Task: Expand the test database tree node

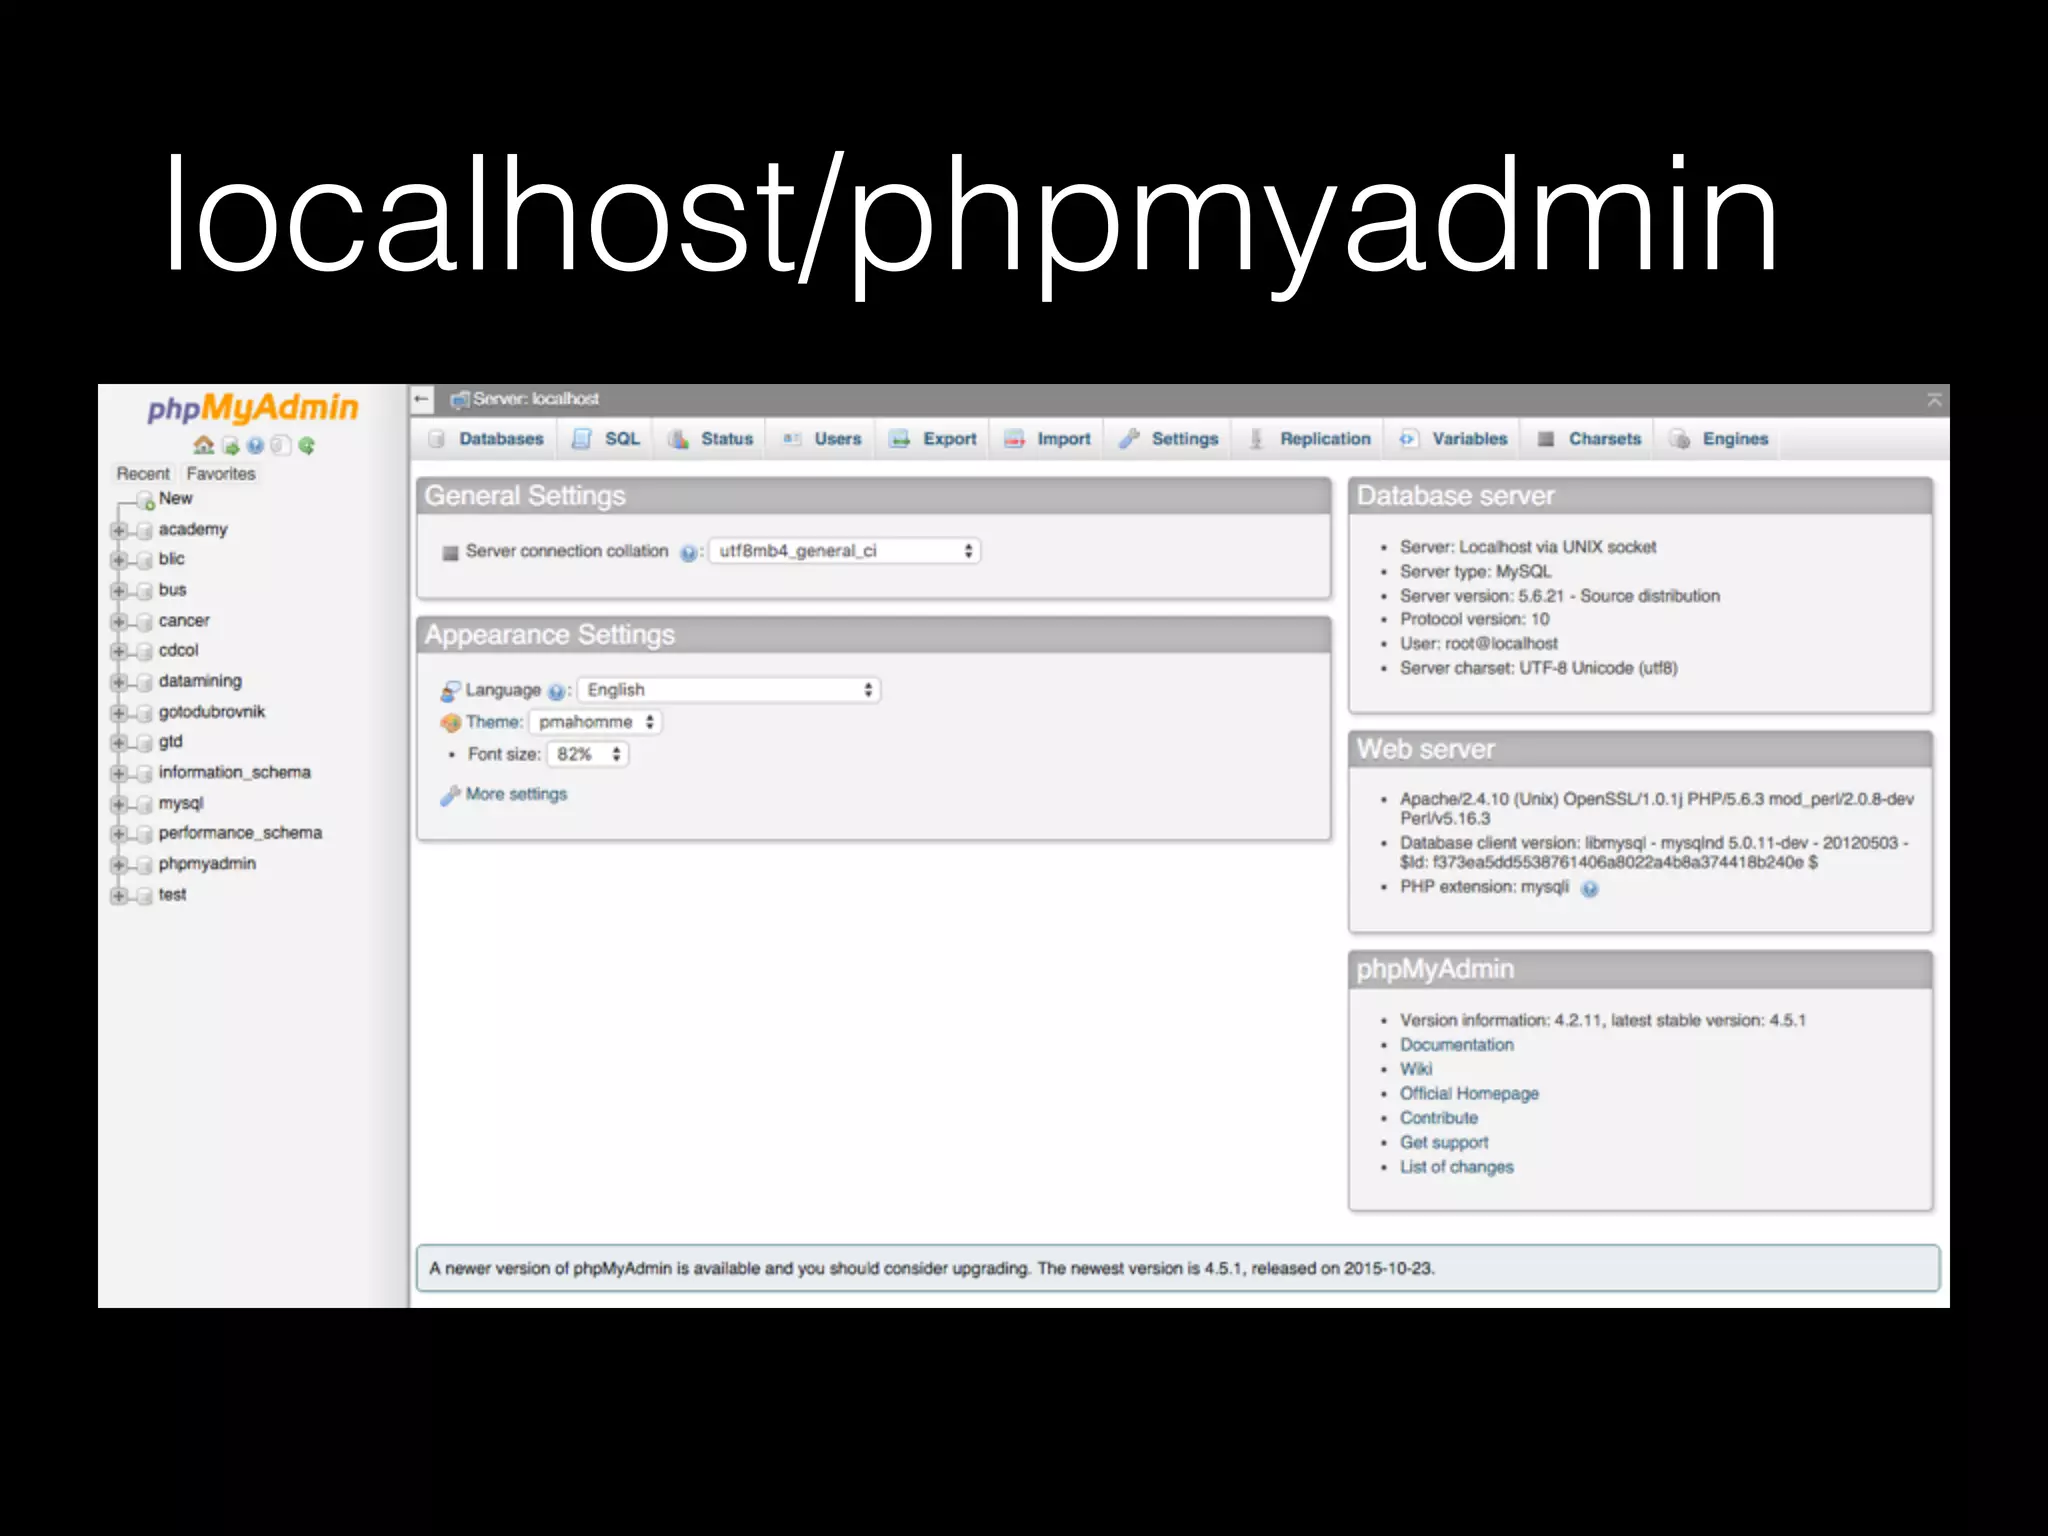Action: click(x=119, y=896)
